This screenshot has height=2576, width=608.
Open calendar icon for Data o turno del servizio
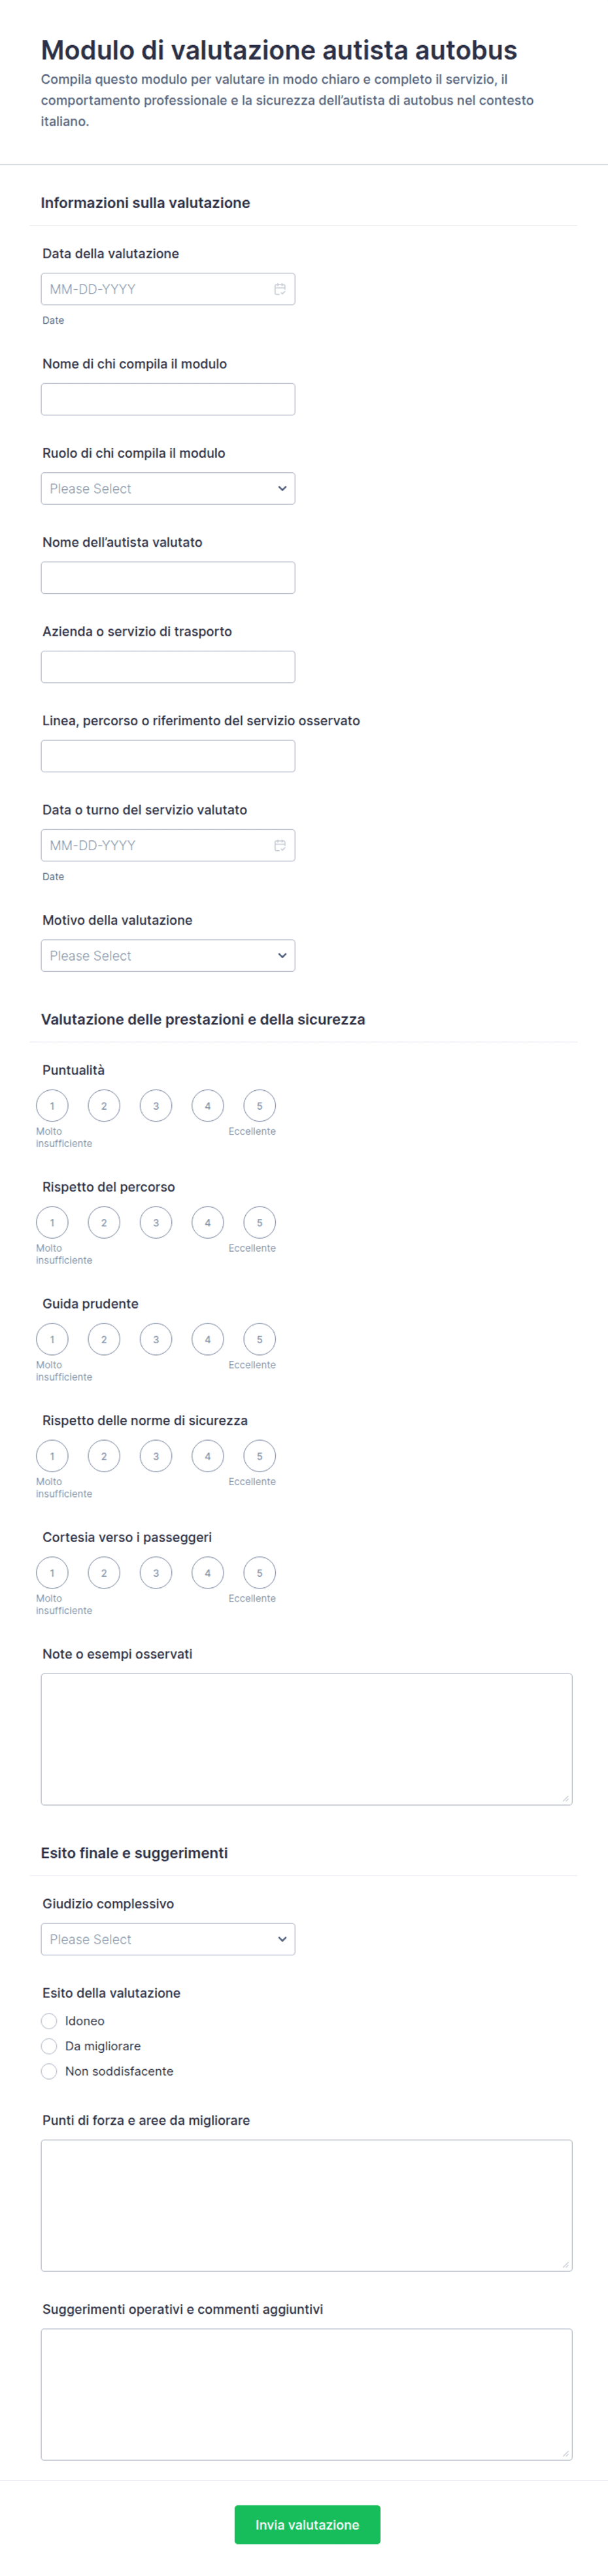coord(280,845)
